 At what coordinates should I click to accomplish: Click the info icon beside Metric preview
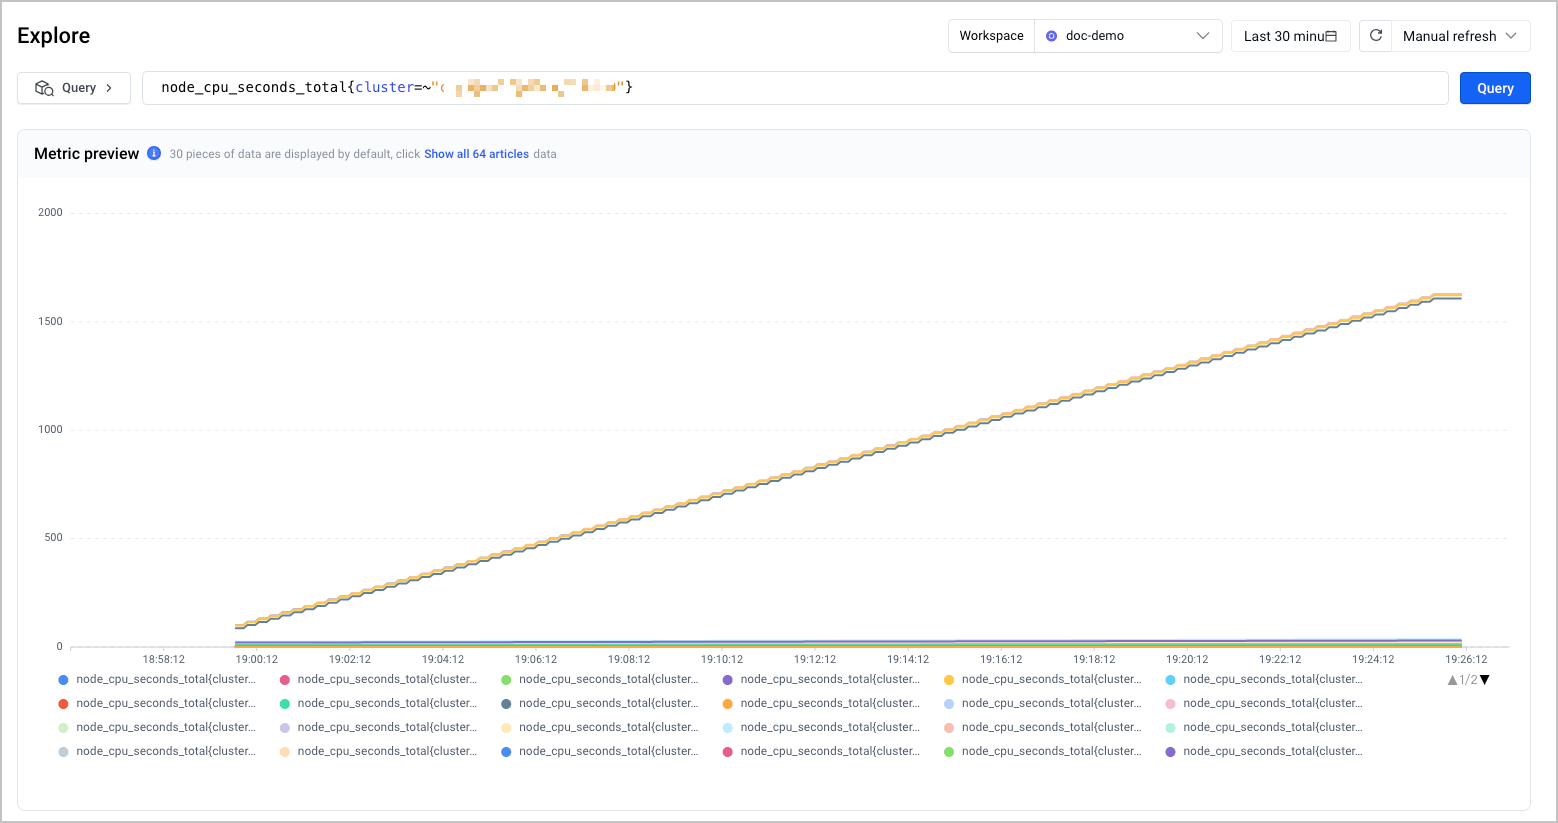[154, 153]
